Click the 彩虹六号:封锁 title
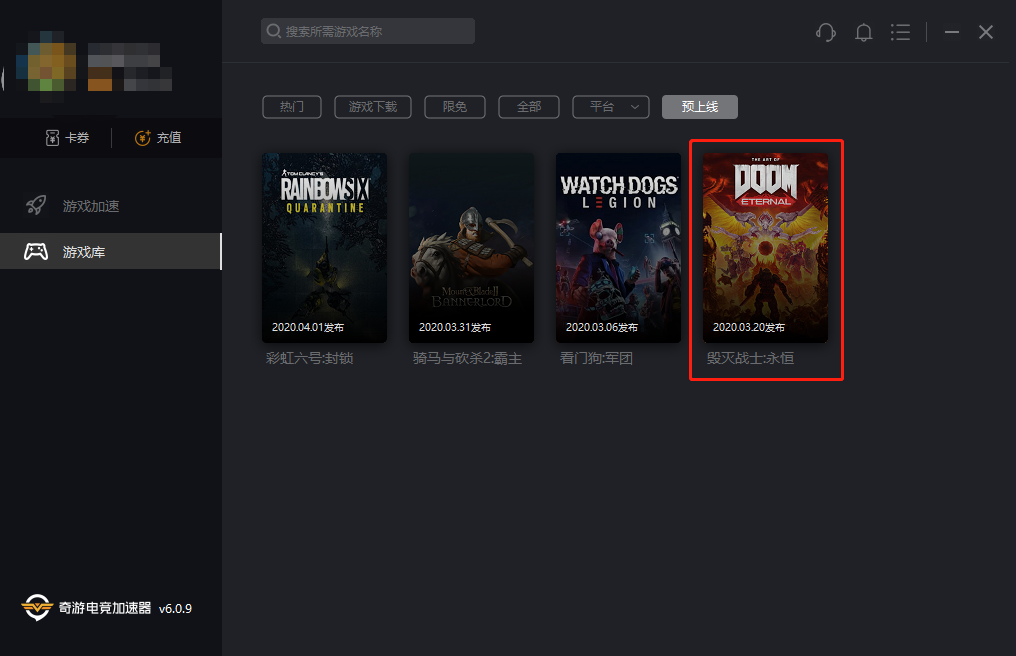Viewport: 1016px width, 656px height. tap(310, 358)
